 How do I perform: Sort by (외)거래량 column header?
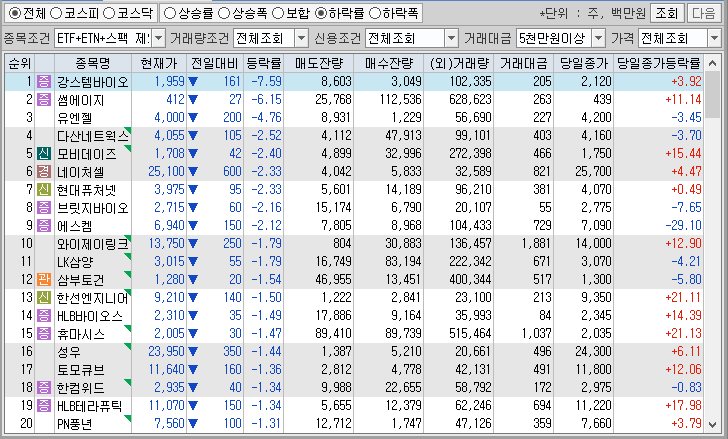(x=459, y=63)
